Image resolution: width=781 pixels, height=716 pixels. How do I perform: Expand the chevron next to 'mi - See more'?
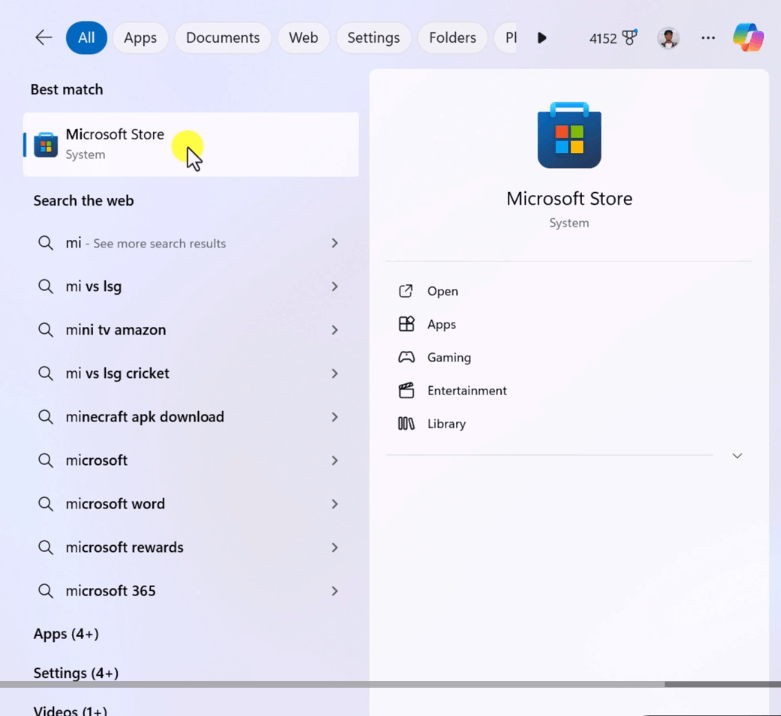tap(335, 243)
